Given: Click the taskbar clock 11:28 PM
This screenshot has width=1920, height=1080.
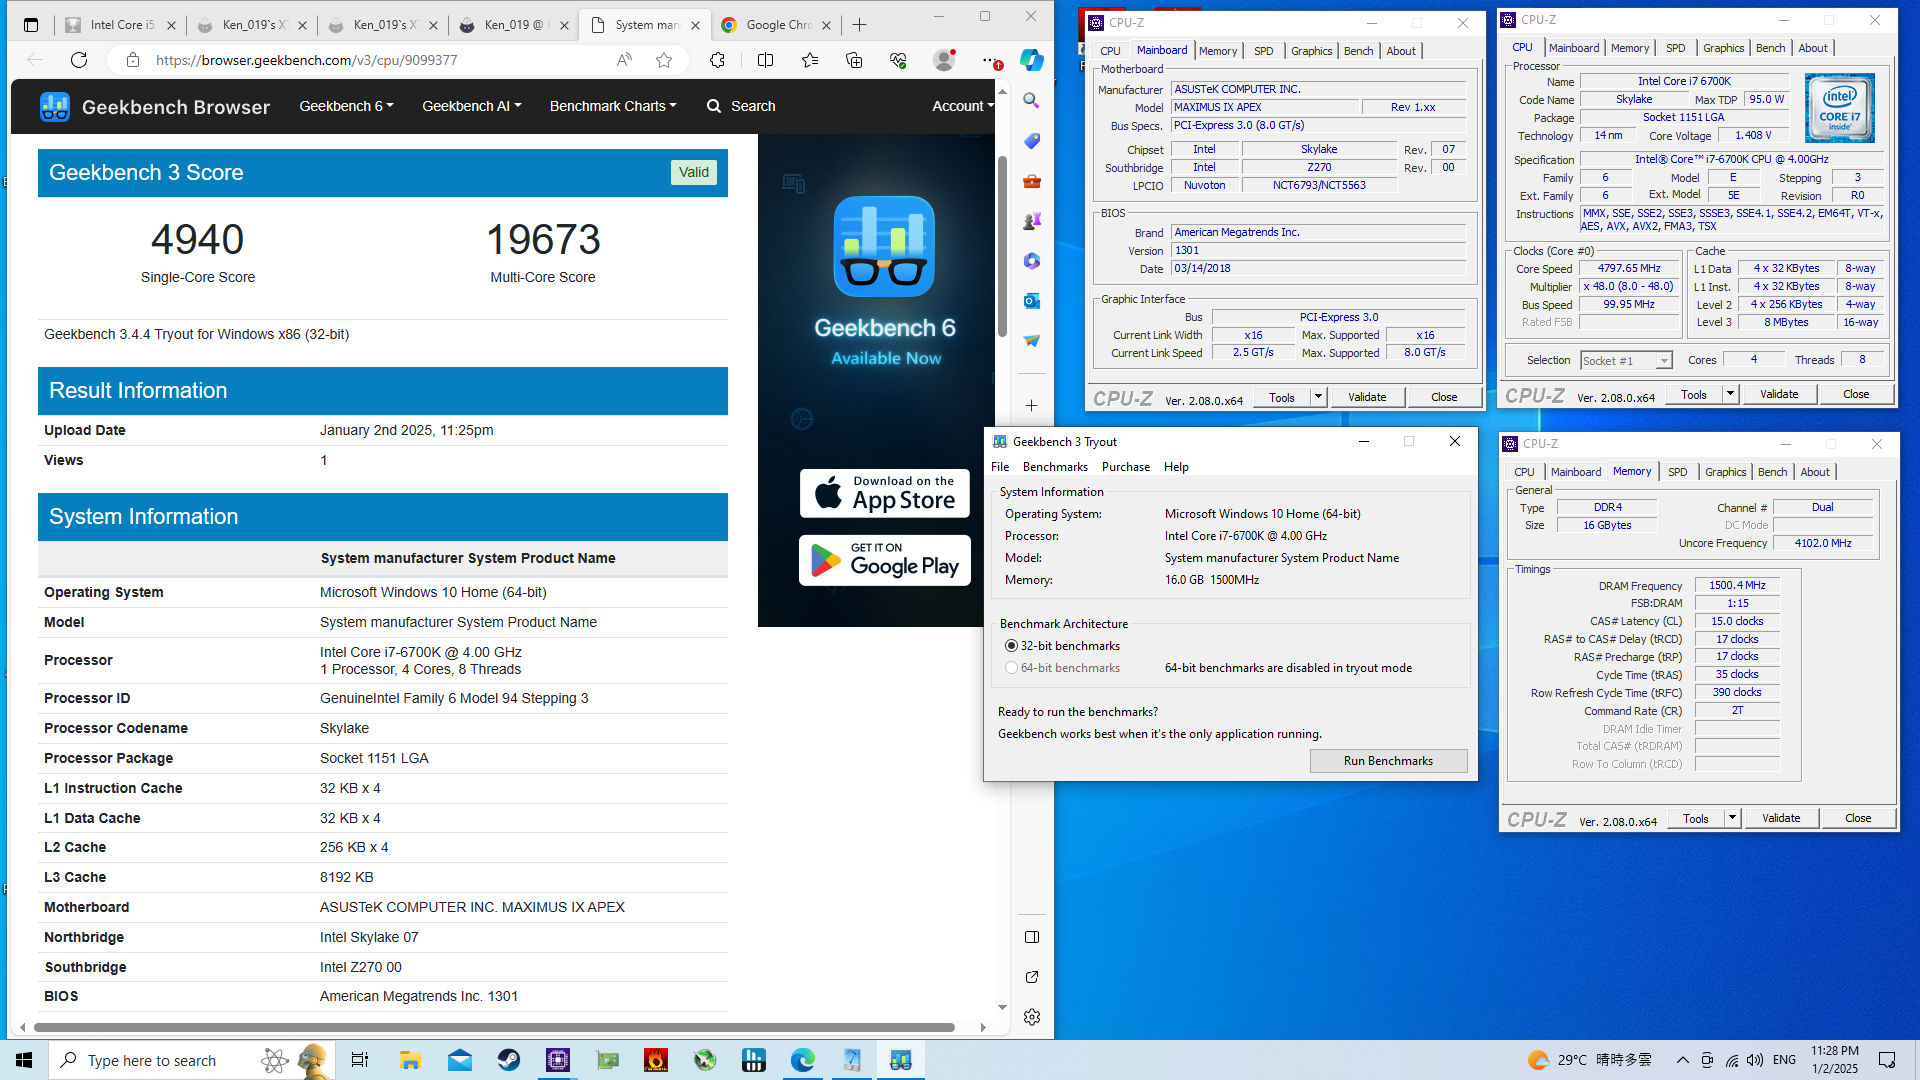Looking at the screenshot, I should tap(1834, 1060).
